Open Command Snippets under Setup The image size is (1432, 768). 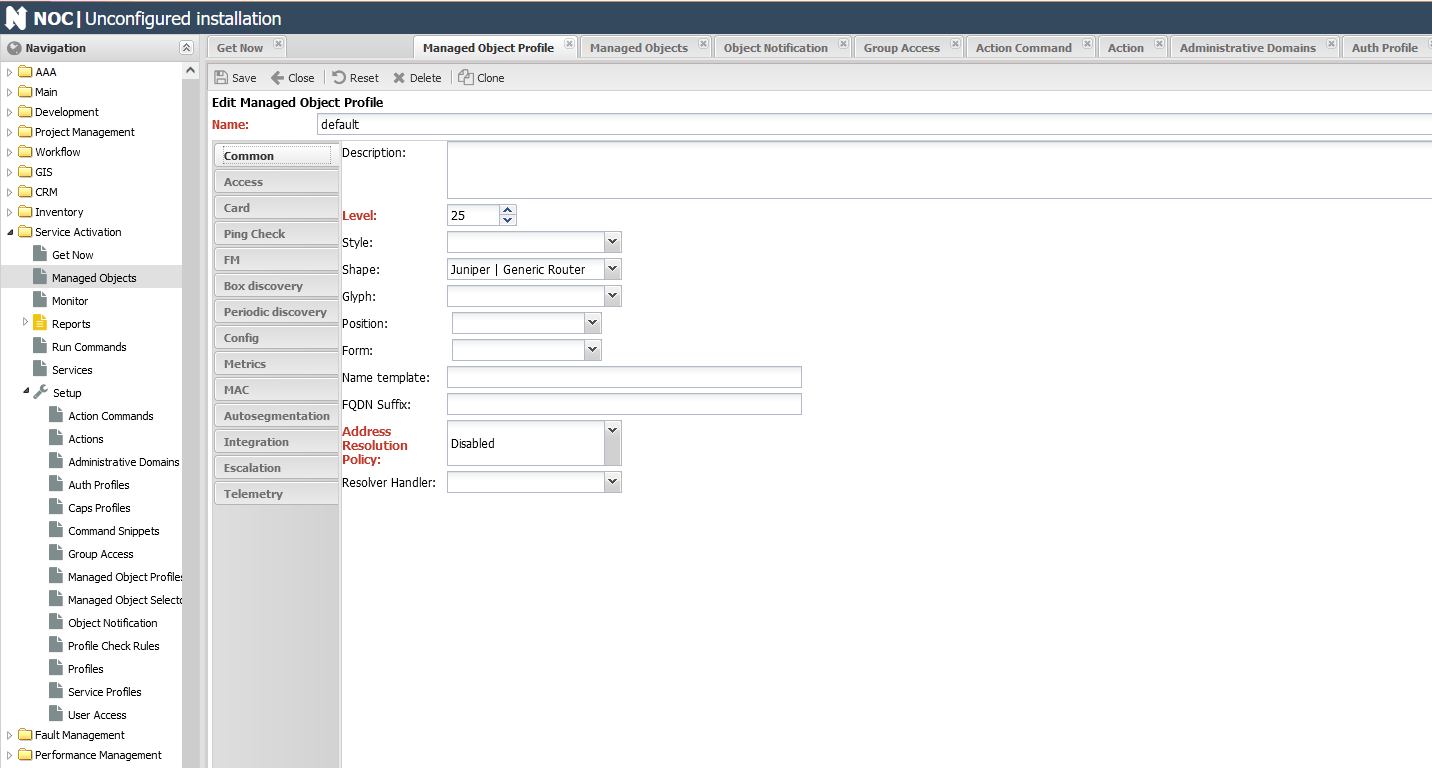(113, 531)
